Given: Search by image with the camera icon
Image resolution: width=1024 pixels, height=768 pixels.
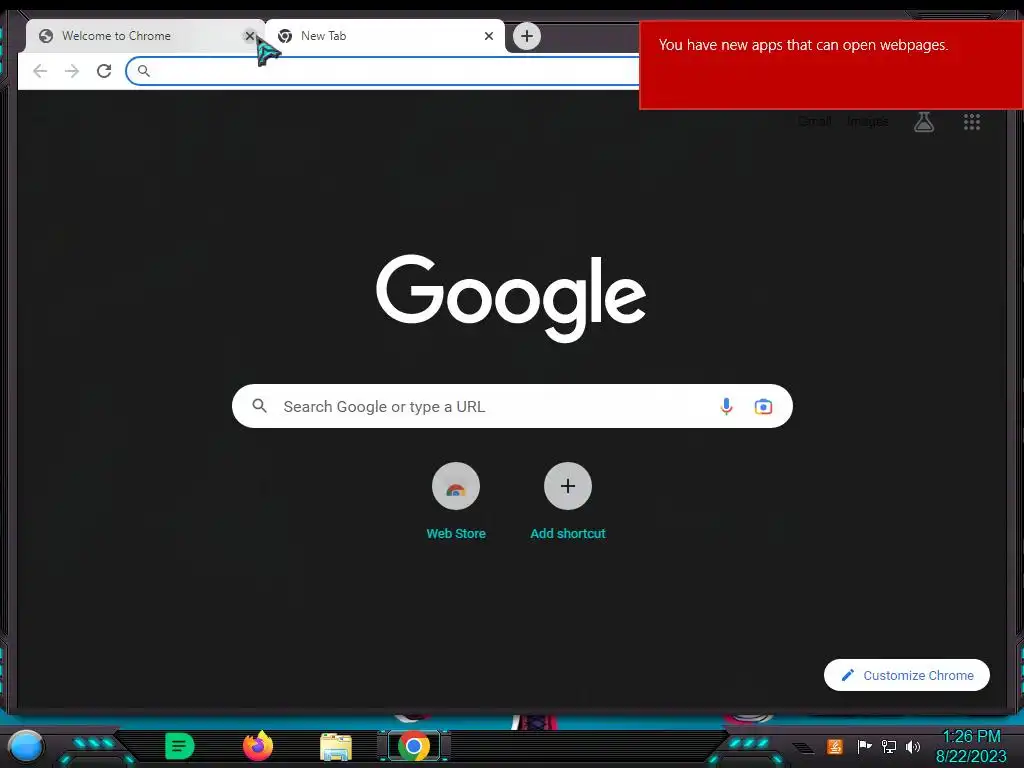Looking at the screenshot, I should [763, 406].
